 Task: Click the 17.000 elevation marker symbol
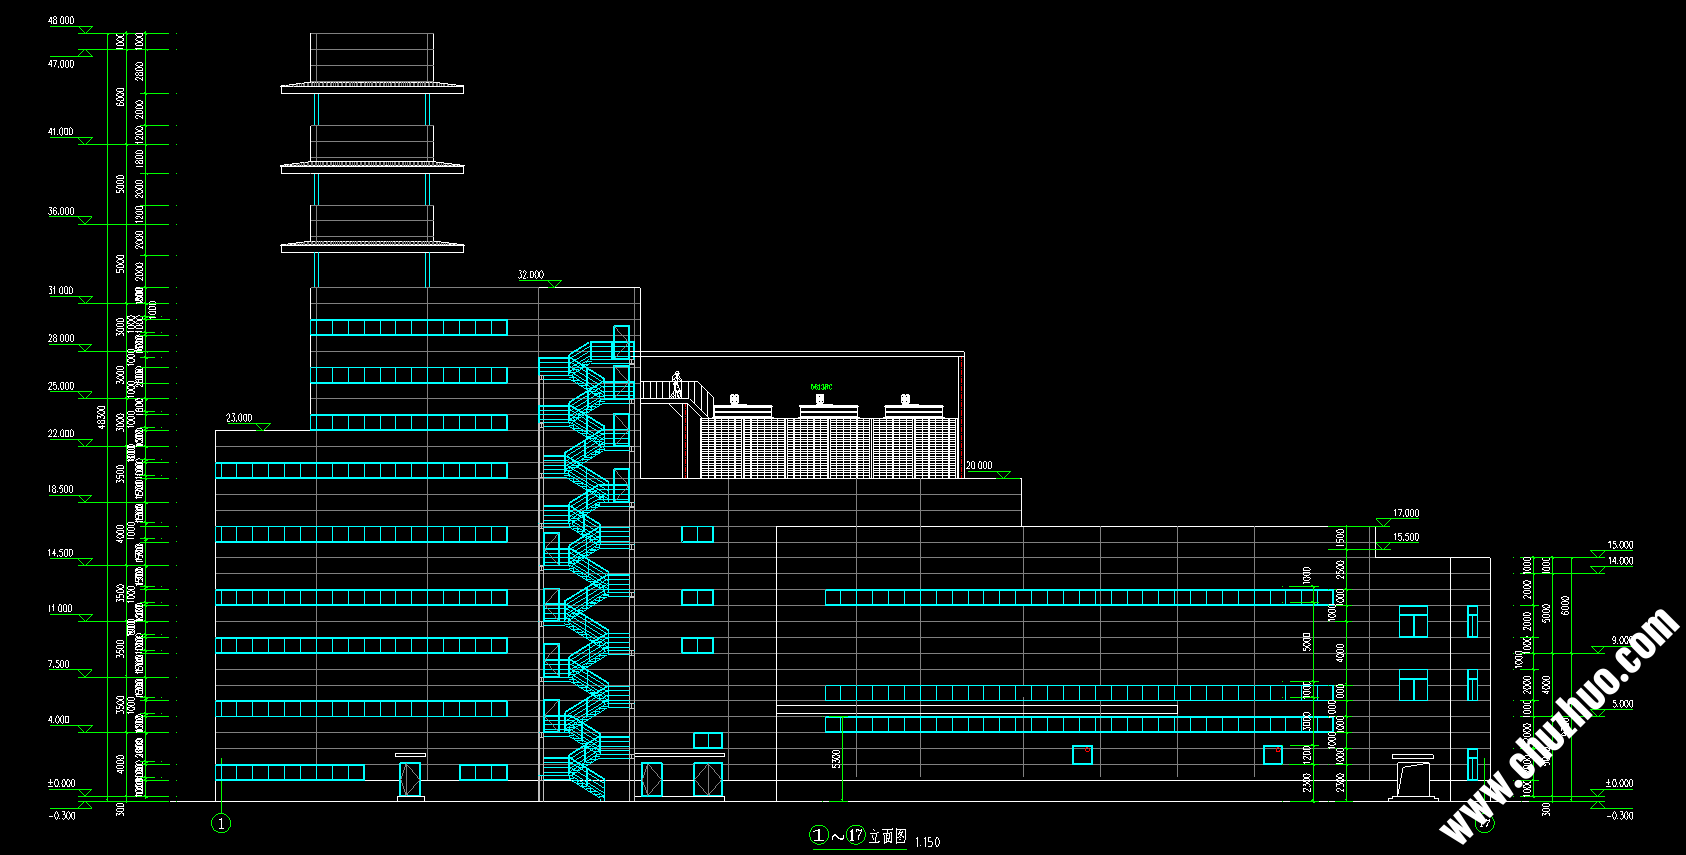(x=1384, y=522)
